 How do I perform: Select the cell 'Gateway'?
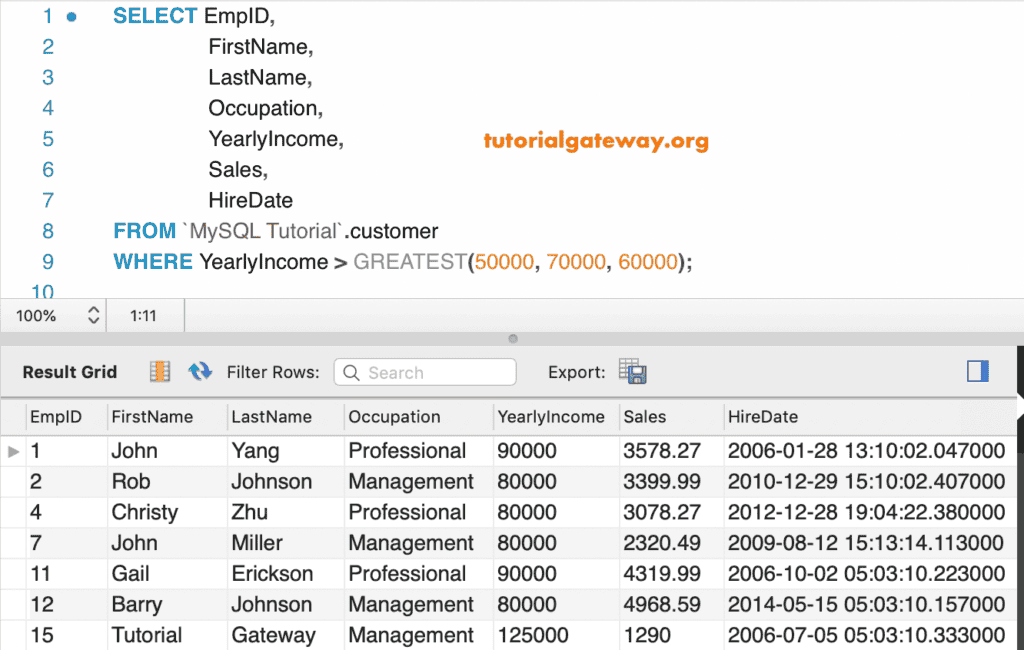(274, 635)
